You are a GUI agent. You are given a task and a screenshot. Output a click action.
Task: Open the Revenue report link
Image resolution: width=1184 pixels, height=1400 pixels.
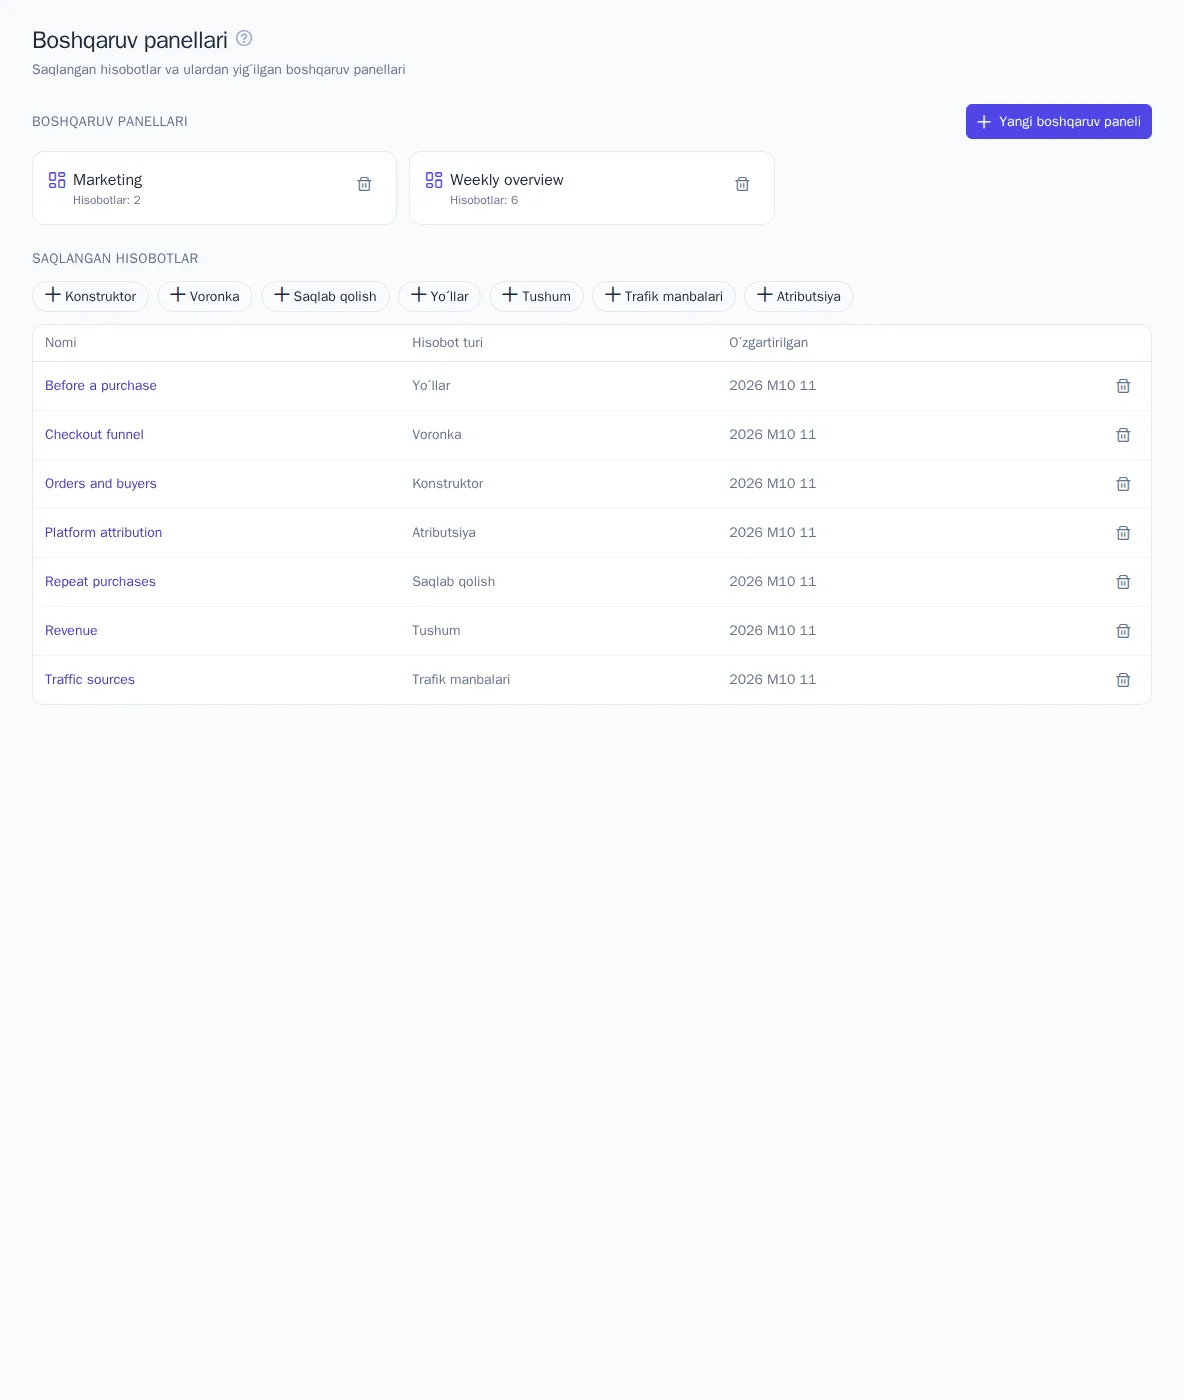(71, 631)
